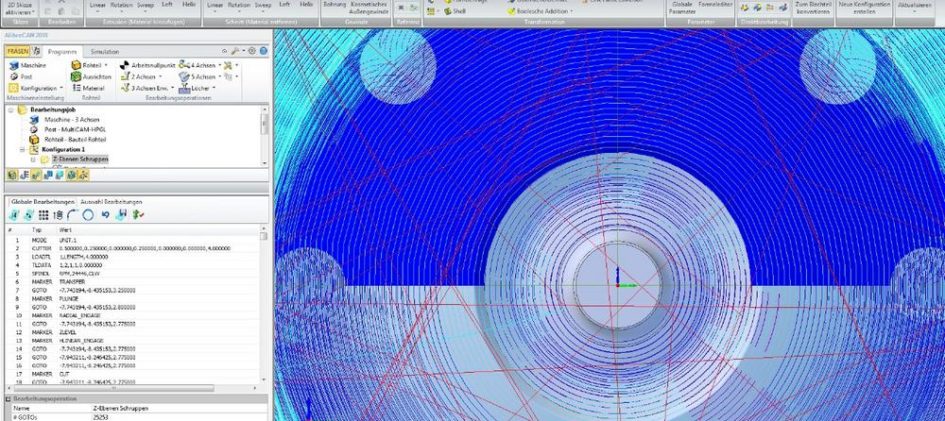
Task: Click the fifth icon in tree bottom toolbar
Action: (60, 175)
